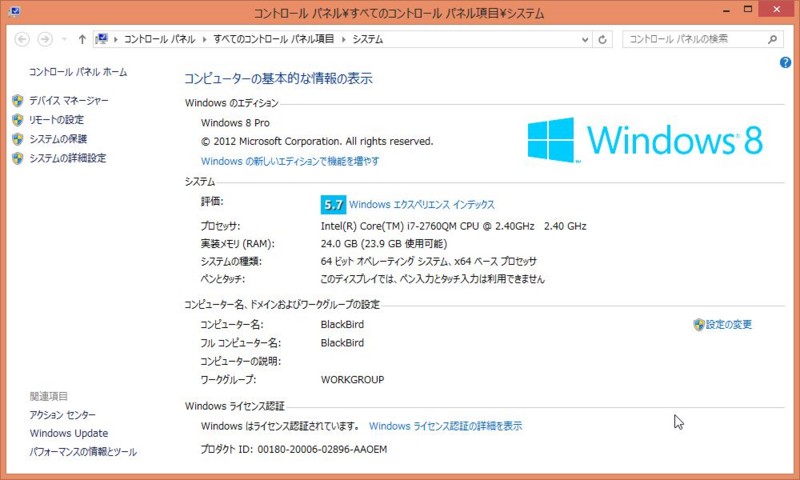Click the 5.7 rating badge
The width and height of the screenshot is (800, 480).
pyautogui.click(x=333, y=205)
